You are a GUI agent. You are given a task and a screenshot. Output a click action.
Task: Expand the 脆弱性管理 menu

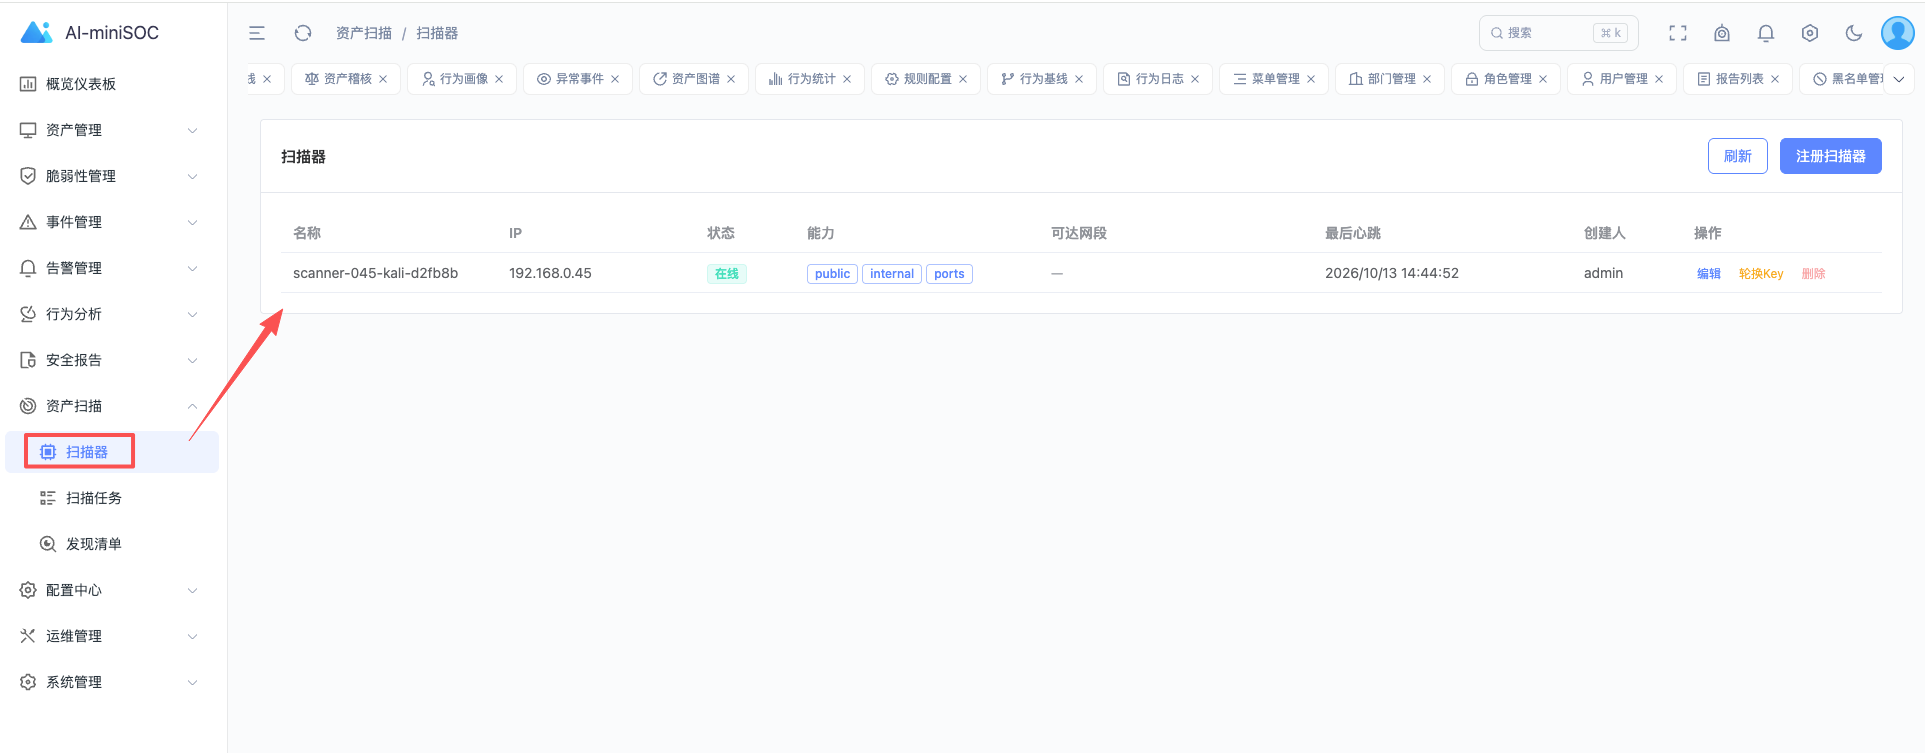point(110,176)
